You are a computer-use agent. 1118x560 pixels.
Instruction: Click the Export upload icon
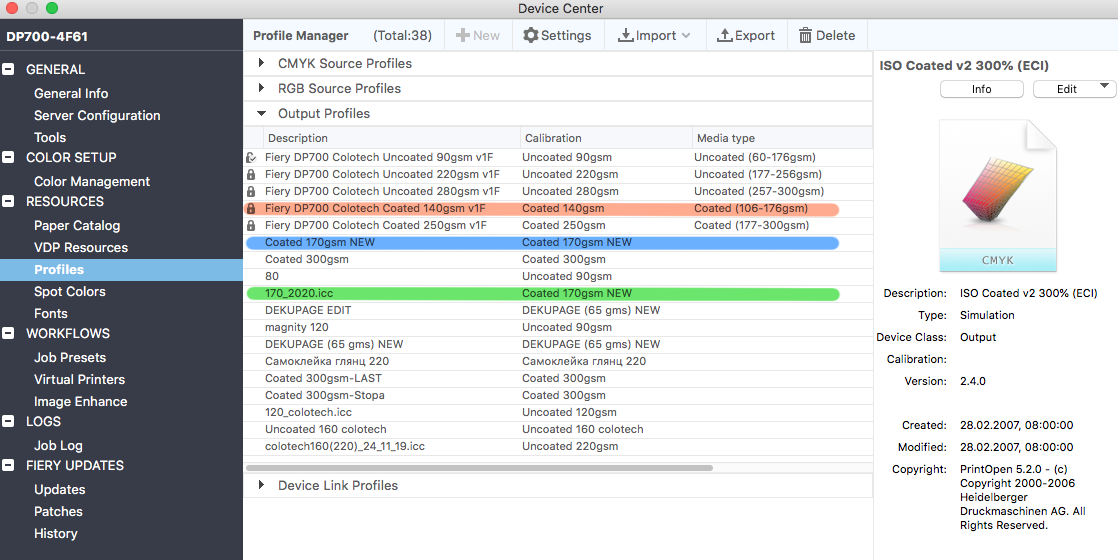[724, 35]
